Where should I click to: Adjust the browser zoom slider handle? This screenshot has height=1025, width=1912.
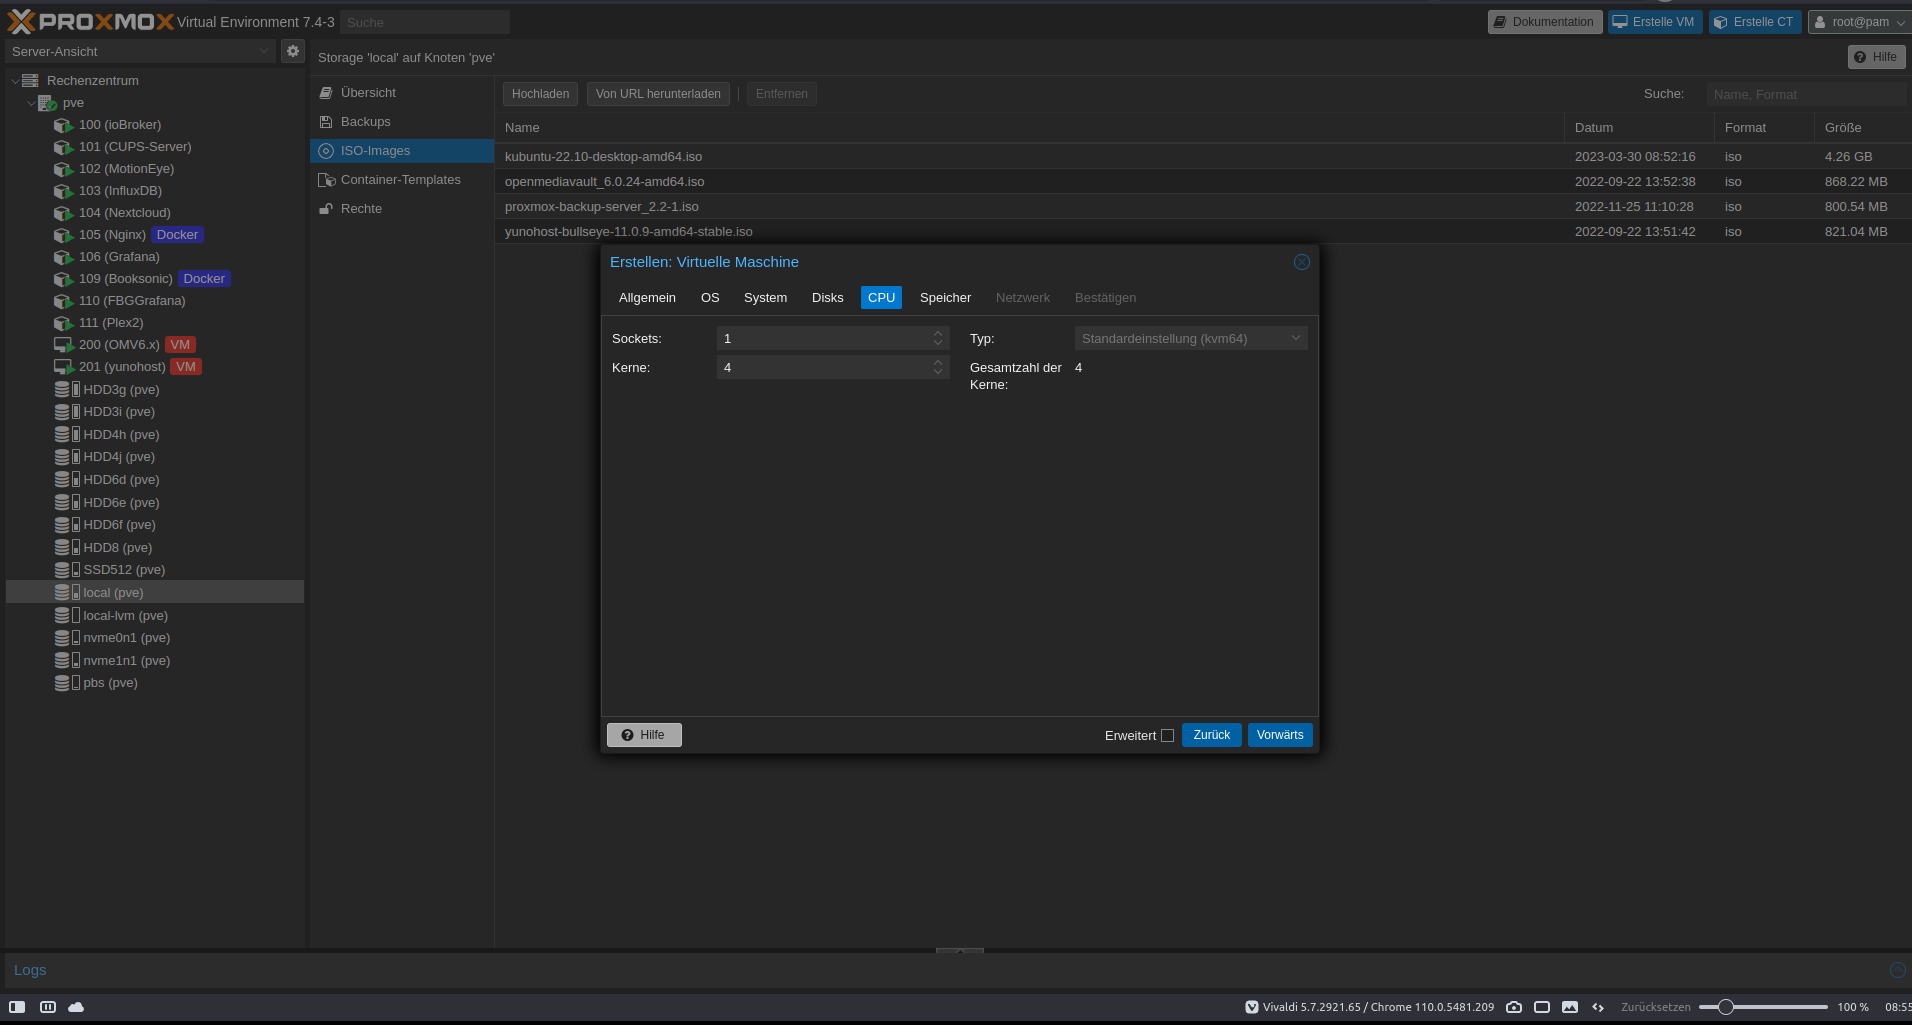pyautogui.click(x=1725, y=1007)
